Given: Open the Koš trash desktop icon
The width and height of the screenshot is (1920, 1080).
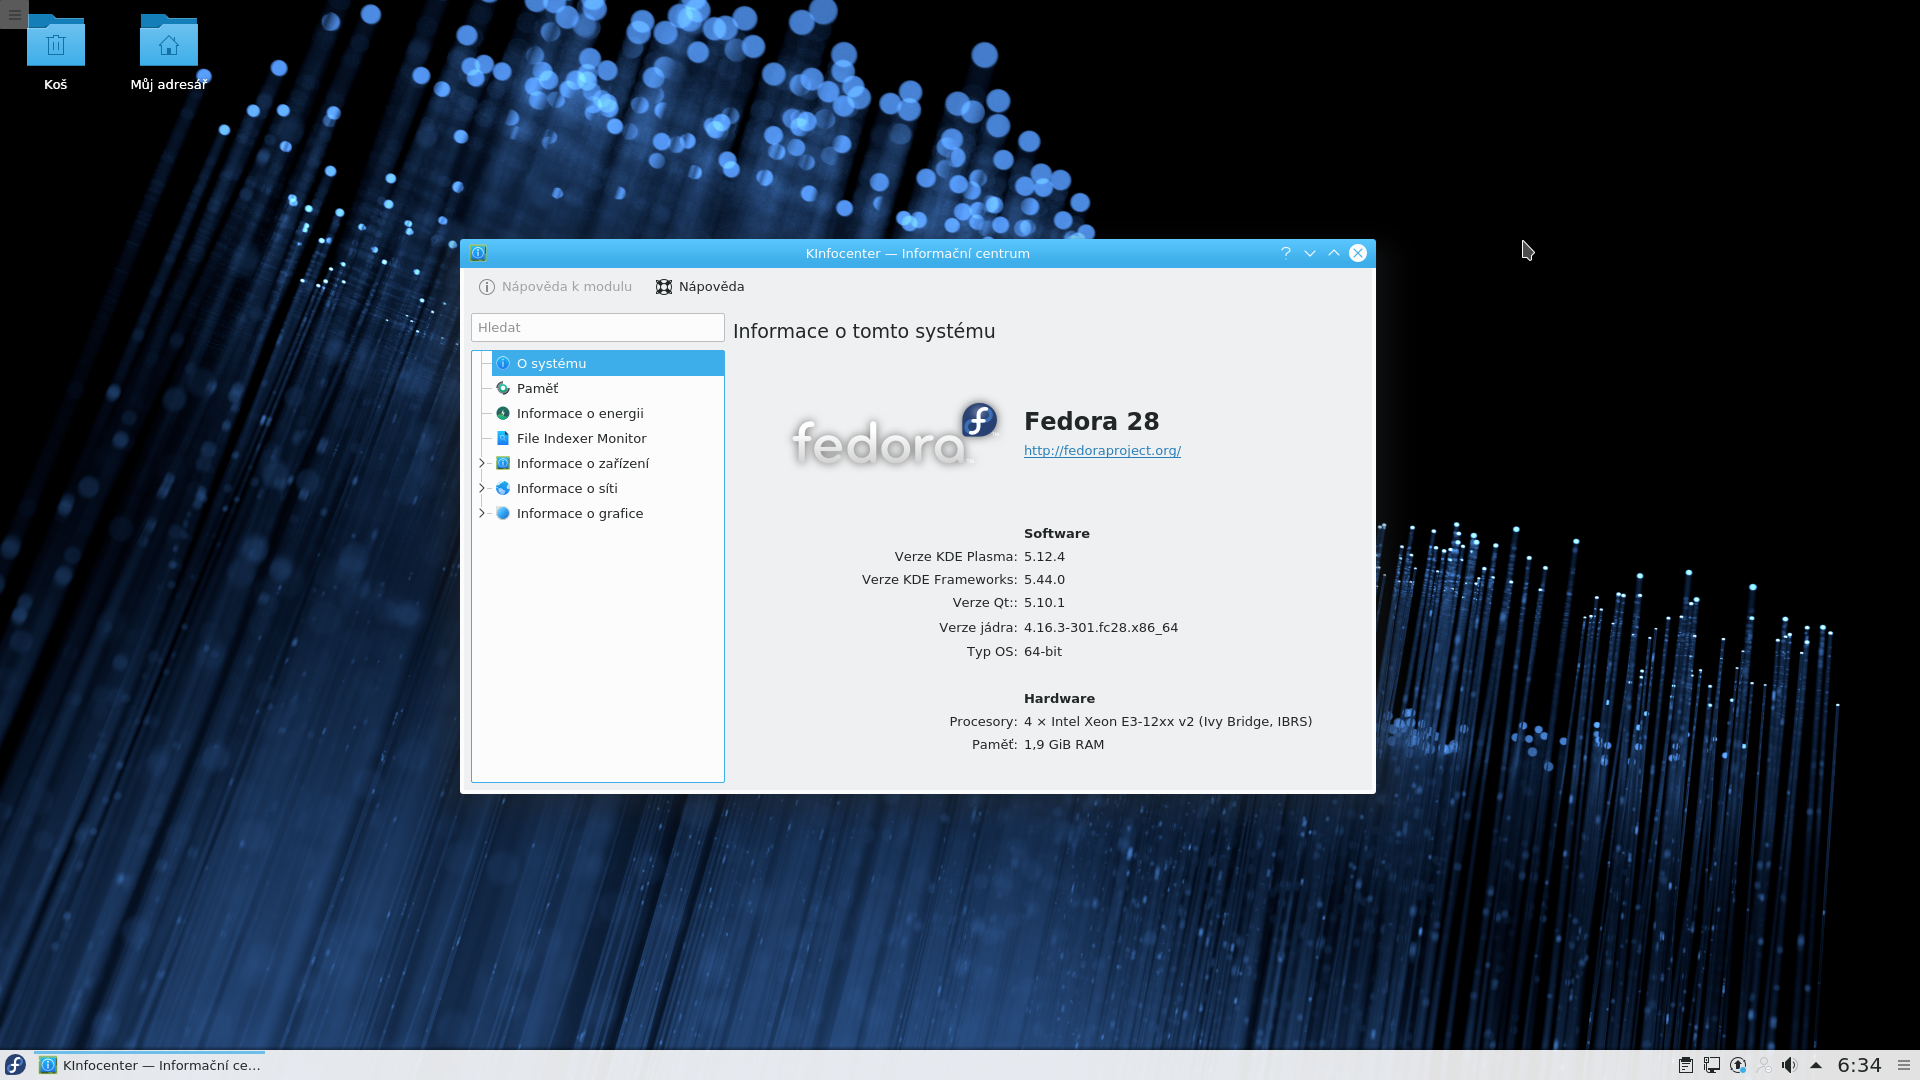Looking at the screenshot, I should [x=56, y=45].
